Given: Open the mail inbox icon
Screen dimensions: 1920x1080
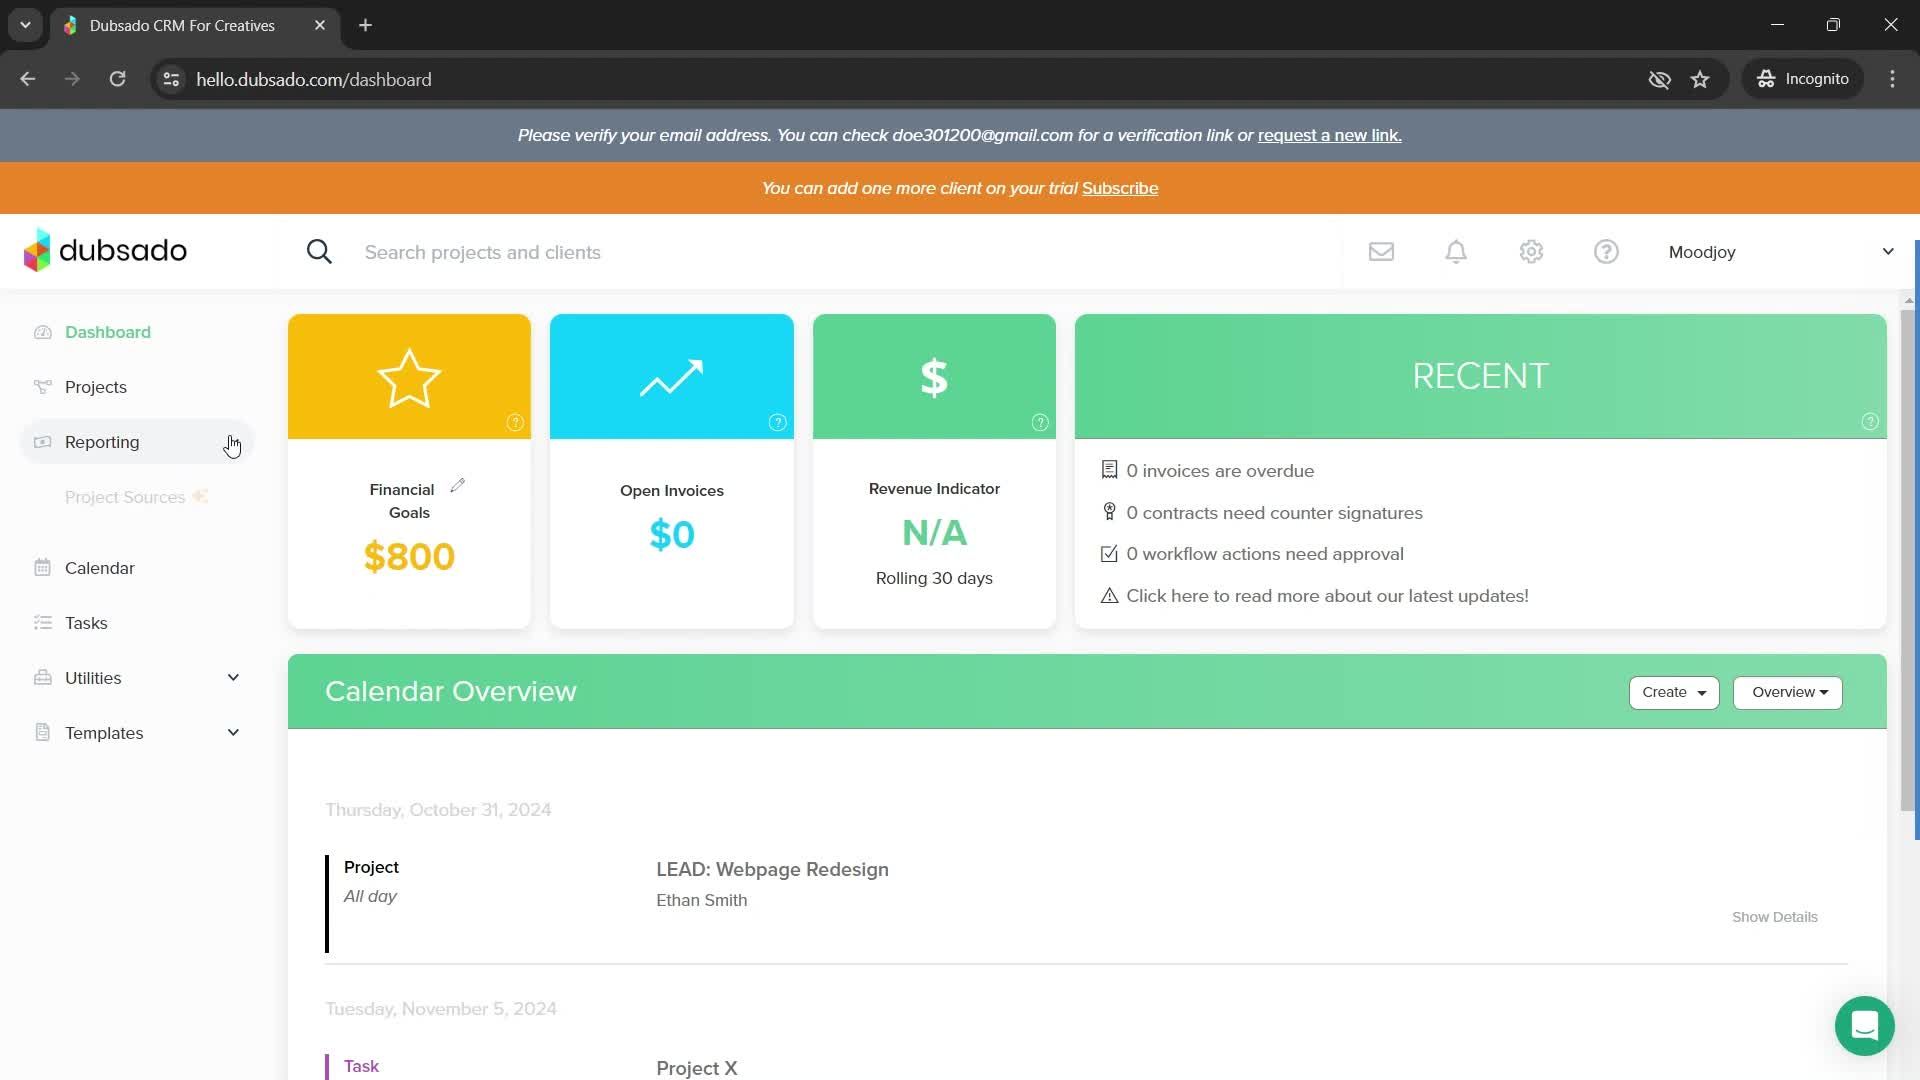Looking at the screenshot, I should [x=1381, y=252].
